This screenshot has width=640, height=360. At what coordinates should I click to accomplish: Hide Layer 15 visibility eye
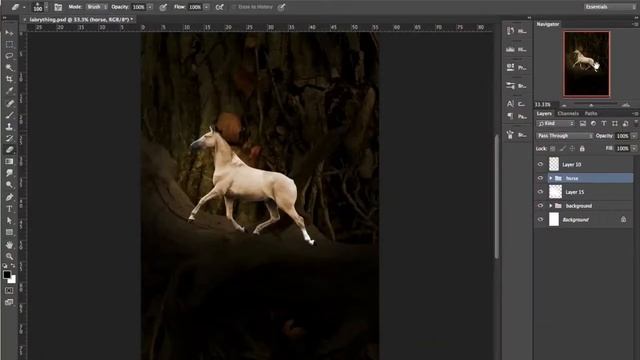pos(540,192)
